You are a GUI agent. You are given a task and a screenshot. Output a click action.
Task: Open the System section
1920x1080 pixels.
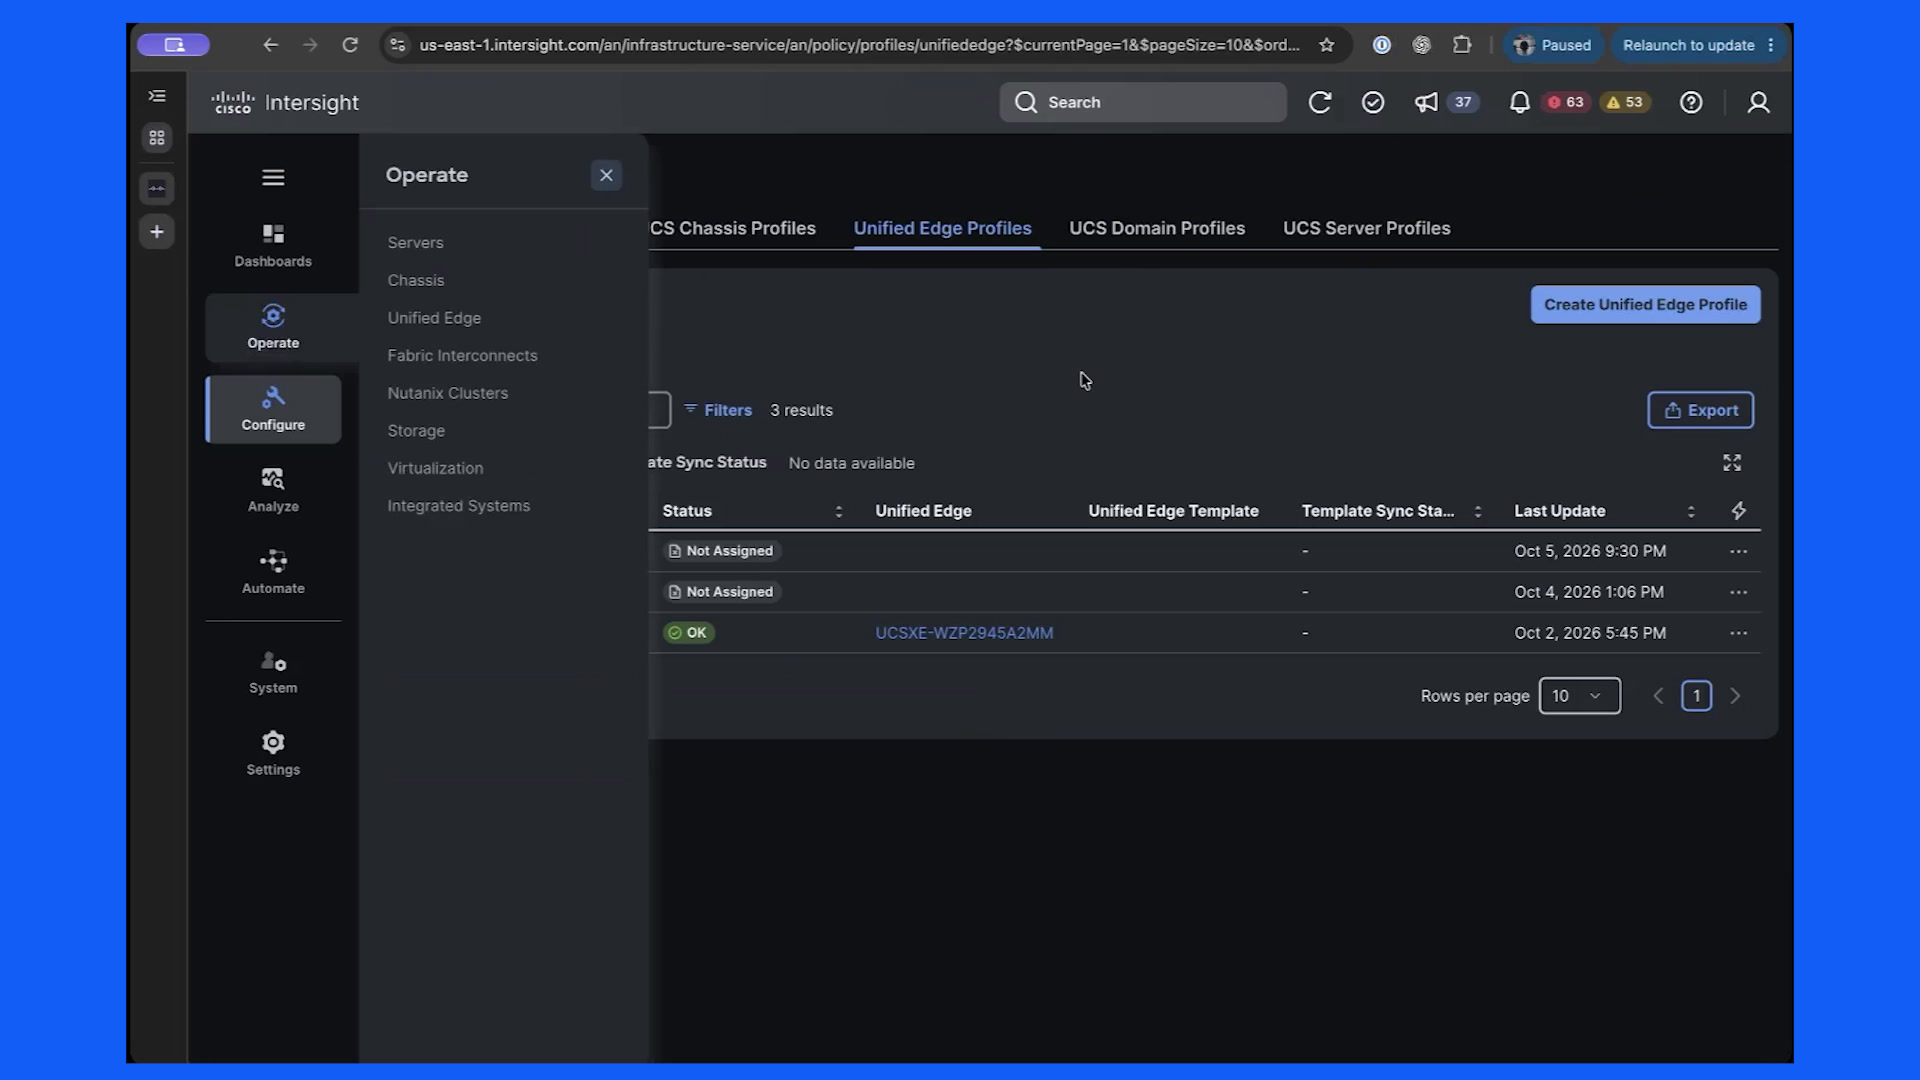point(273,672)
